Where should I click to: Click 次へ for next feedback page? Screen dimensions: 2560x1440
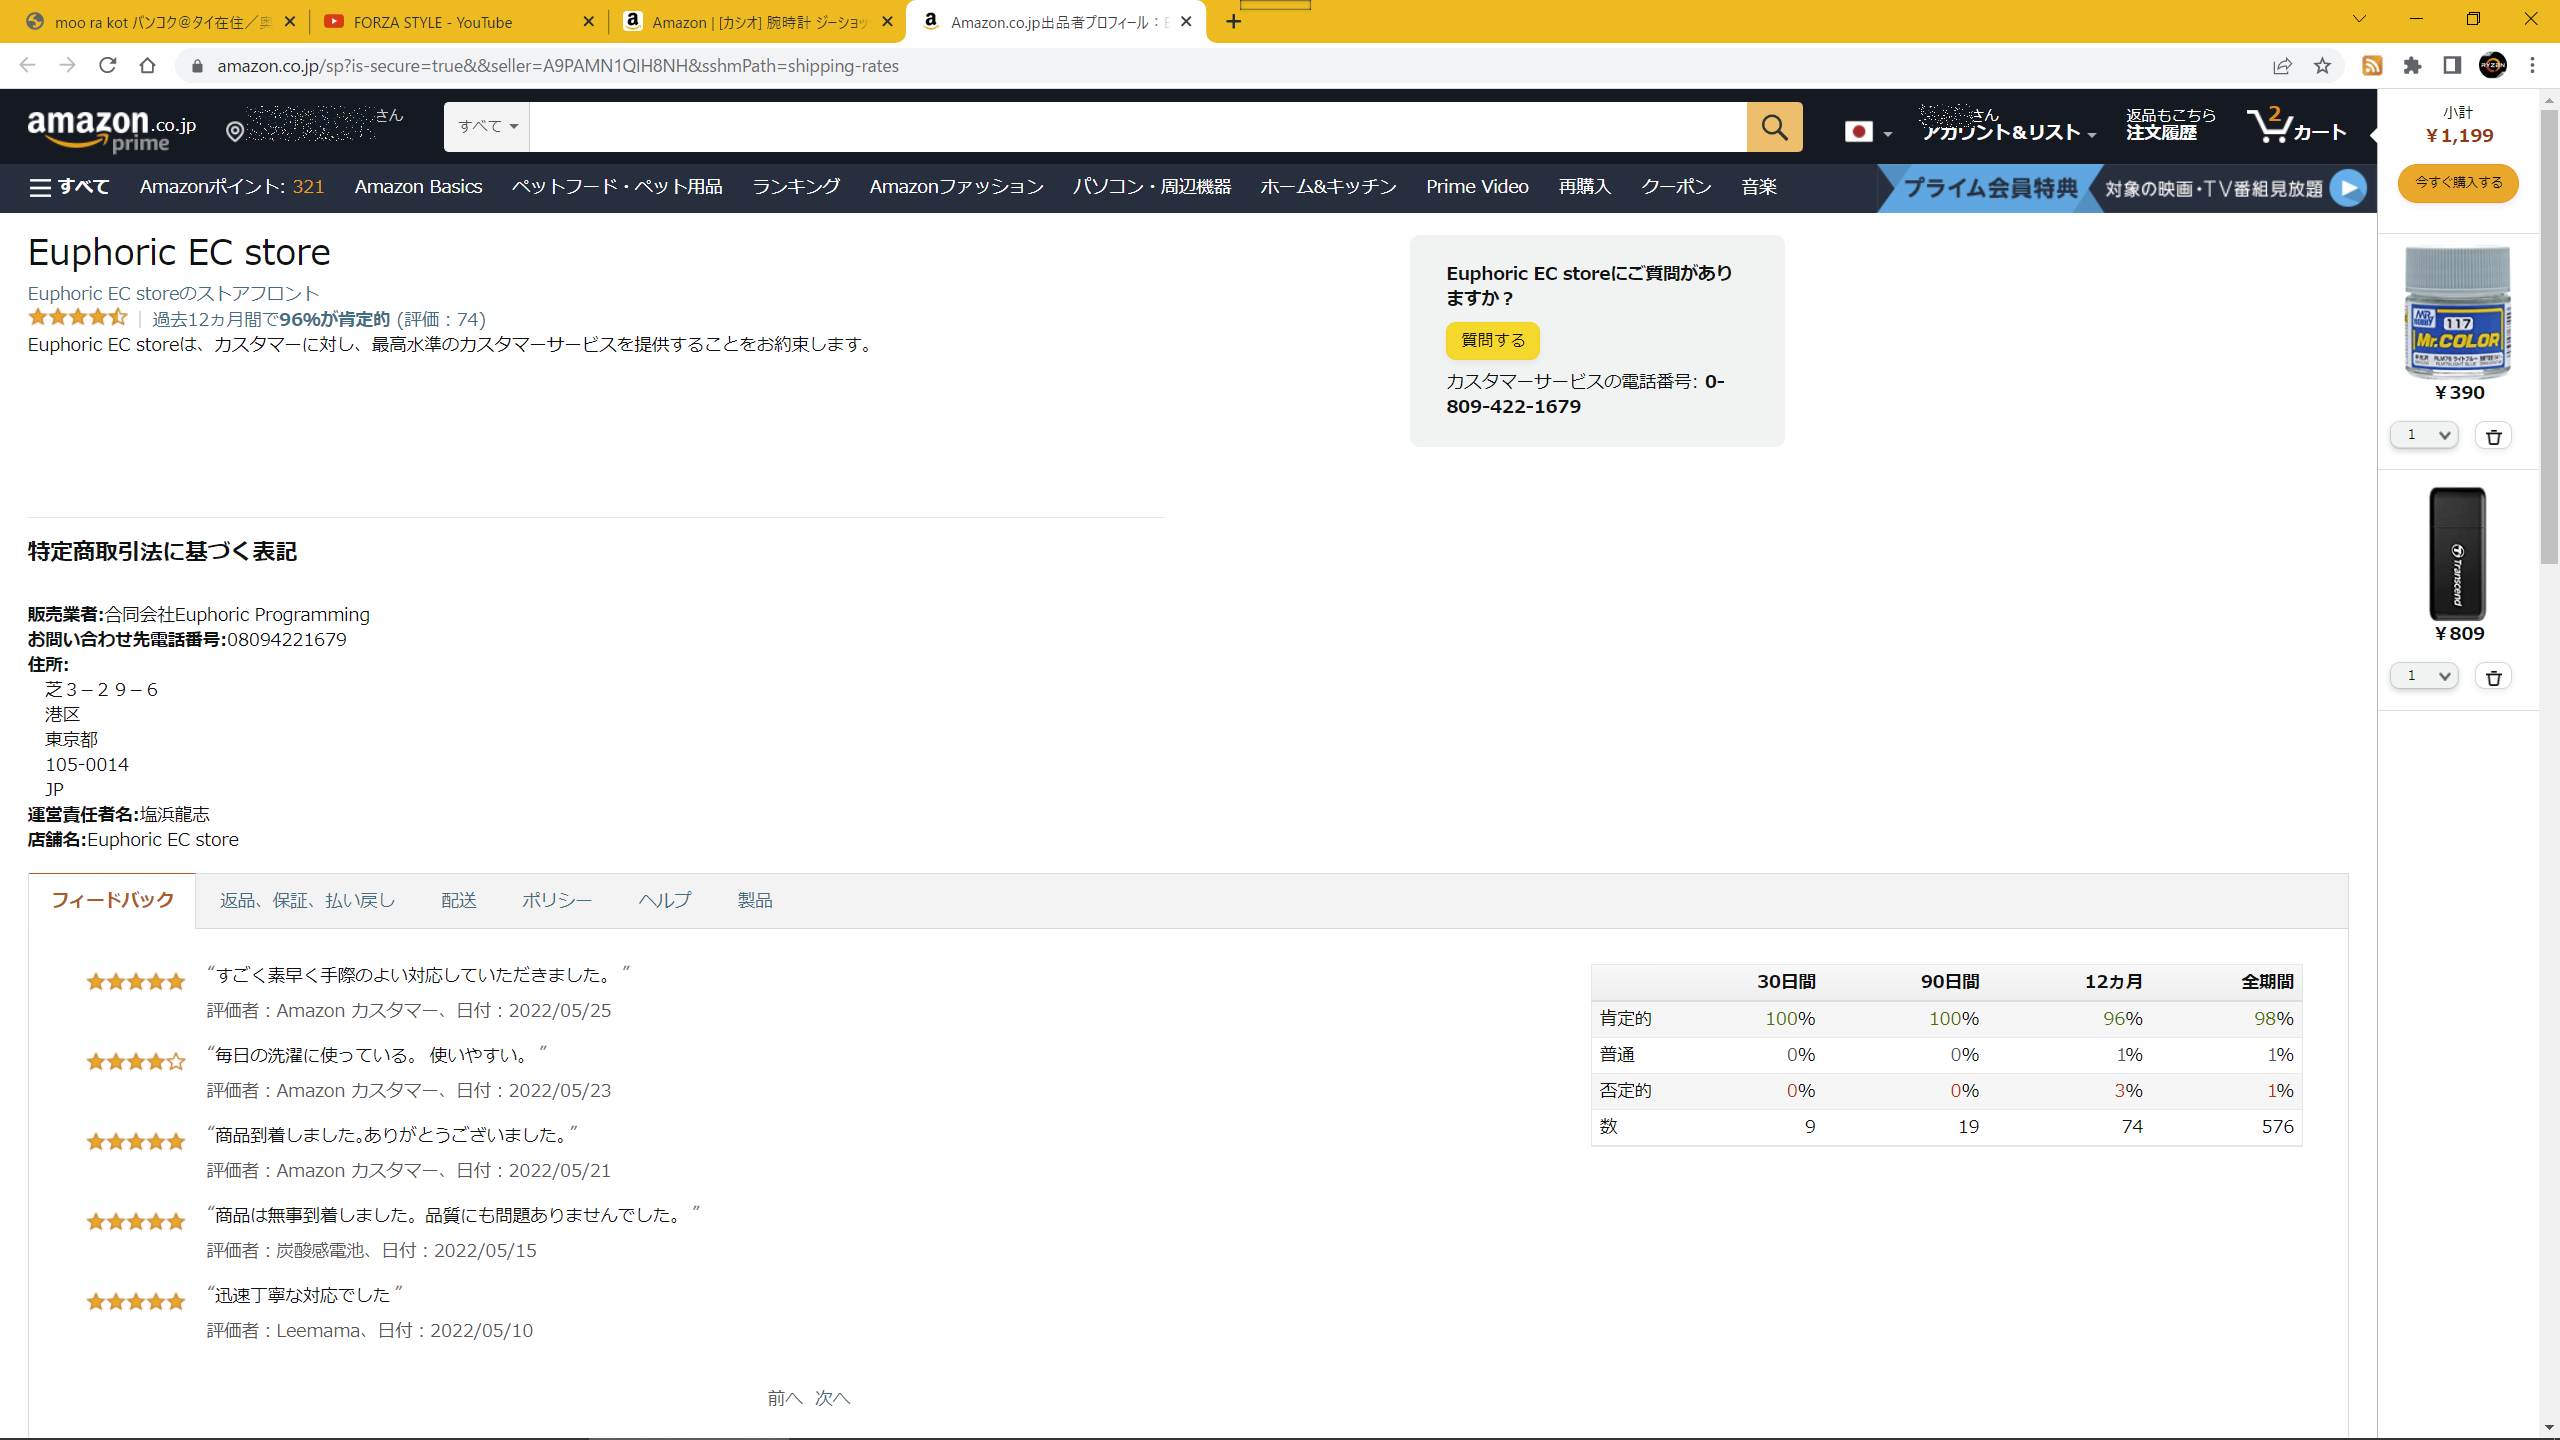tap(832, 1398)
